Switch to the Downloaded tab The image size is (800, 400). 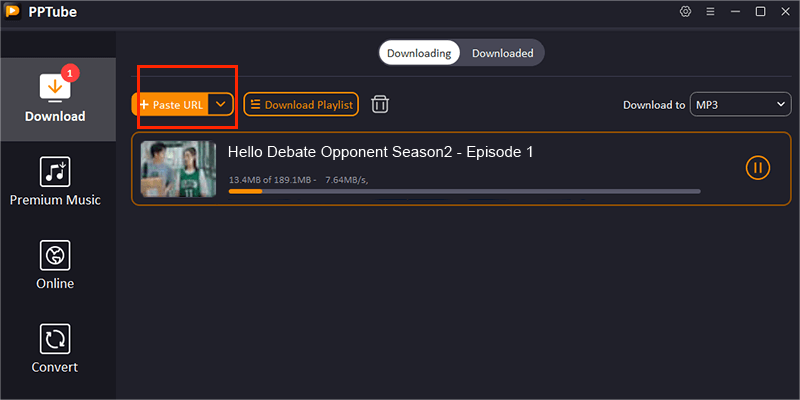point(502,53)
